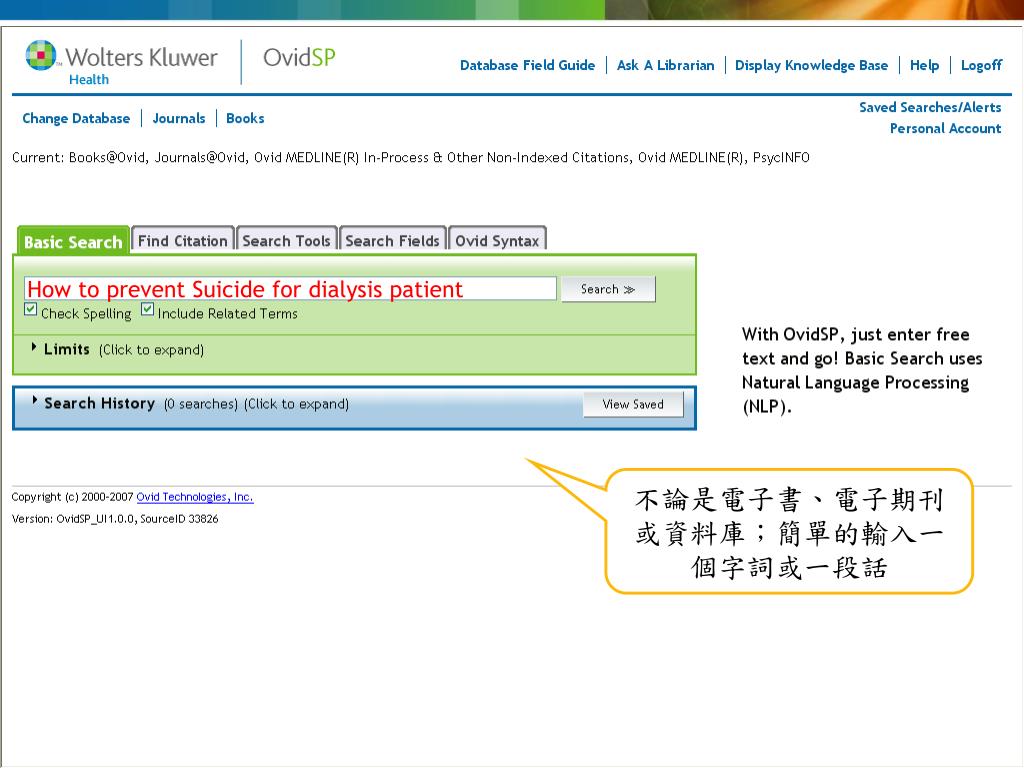Open the Books link
1024x768 pixels.
tap(245, 118)
